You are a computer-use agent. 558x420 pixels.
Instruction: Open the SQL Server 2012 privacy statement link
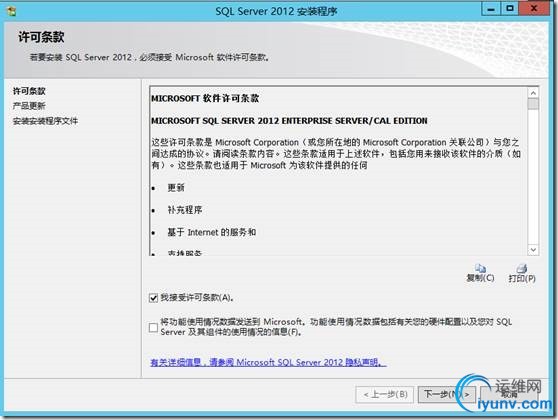pos(268,362)
